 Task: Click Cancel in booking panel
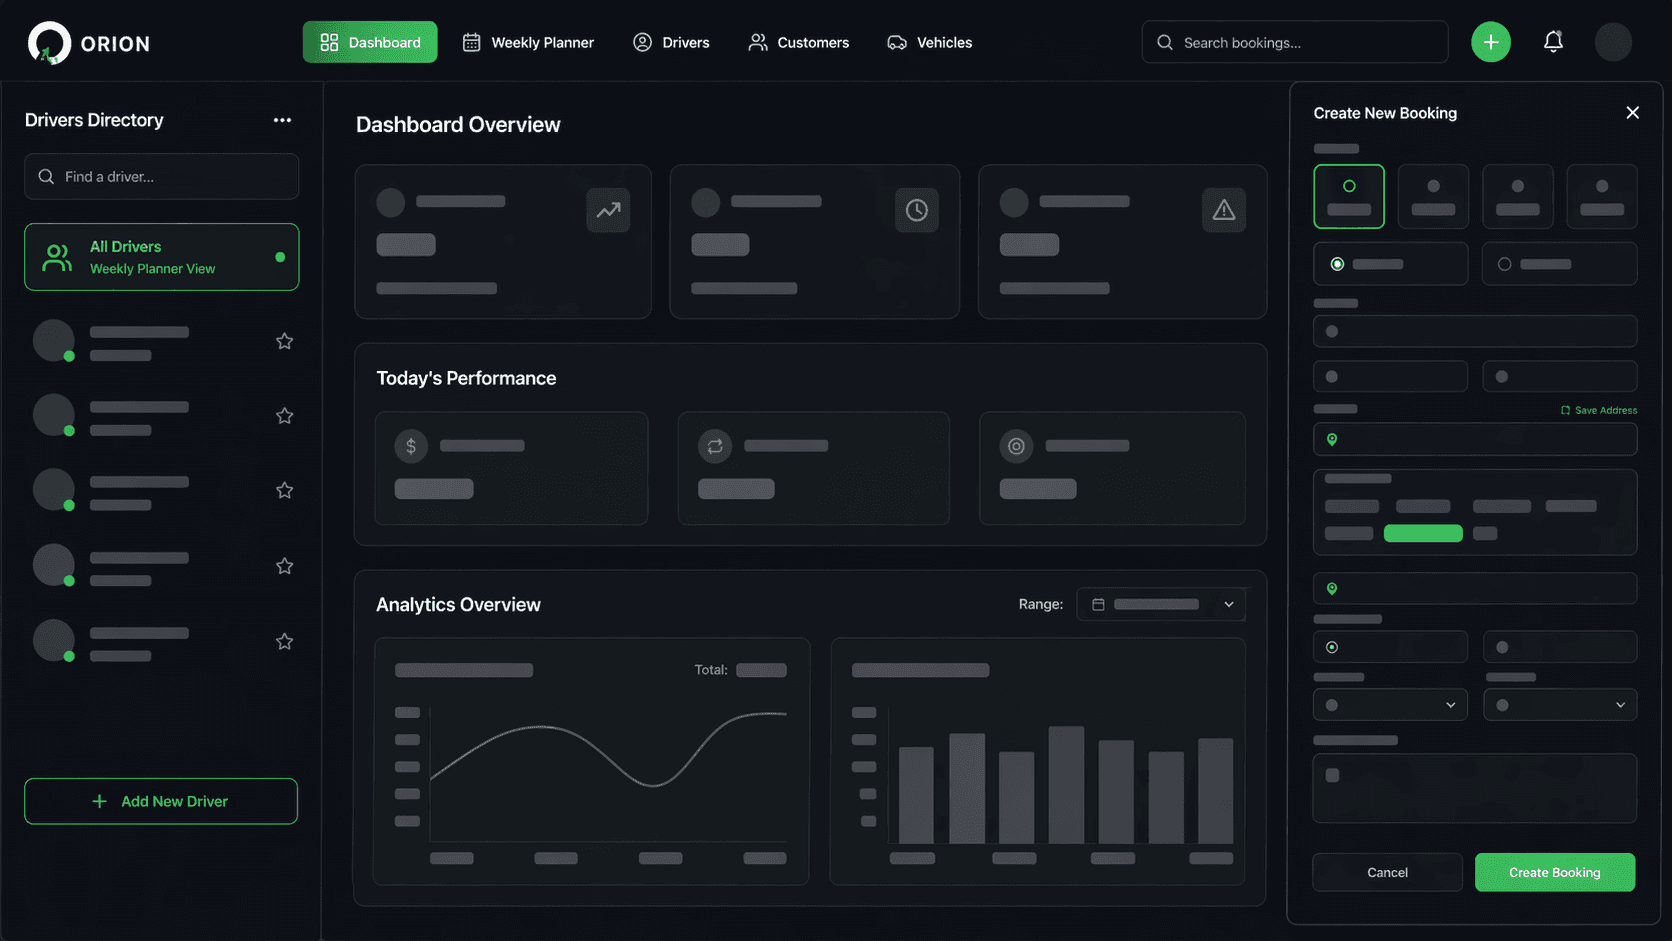(1387, 872)
